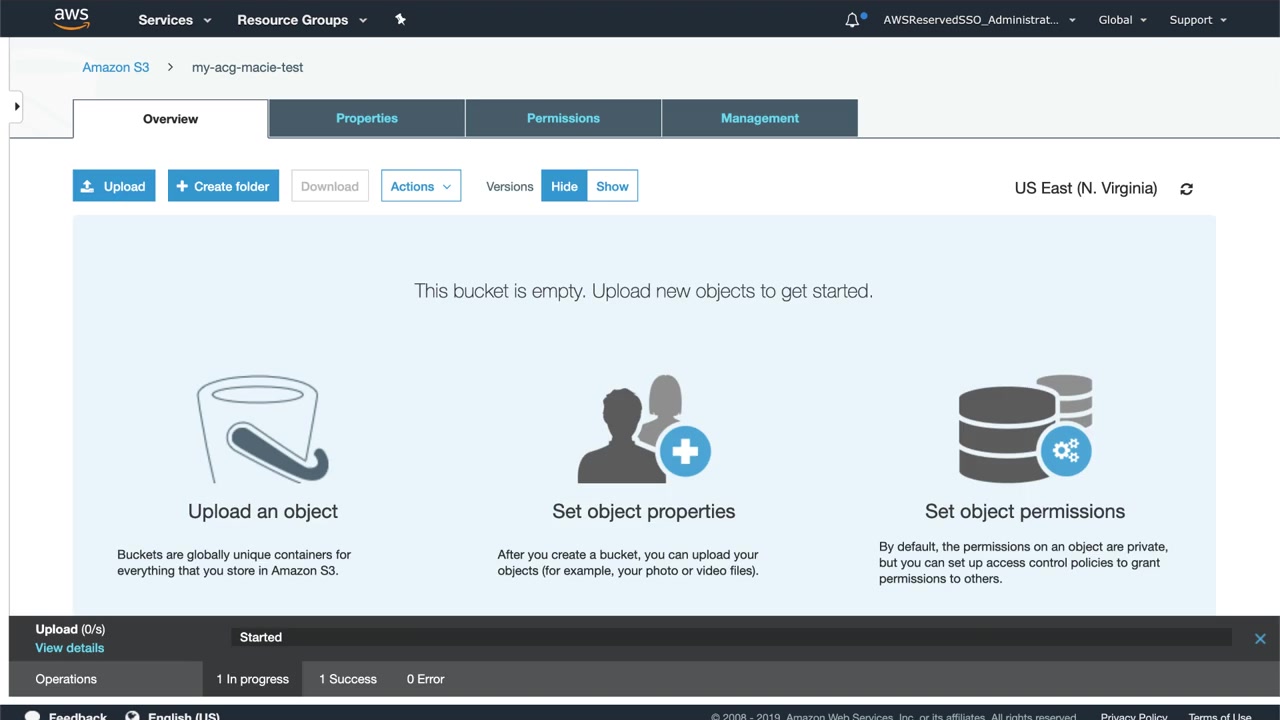Click the Set object properties heading
1280x720 pixels.
[644, 511]
